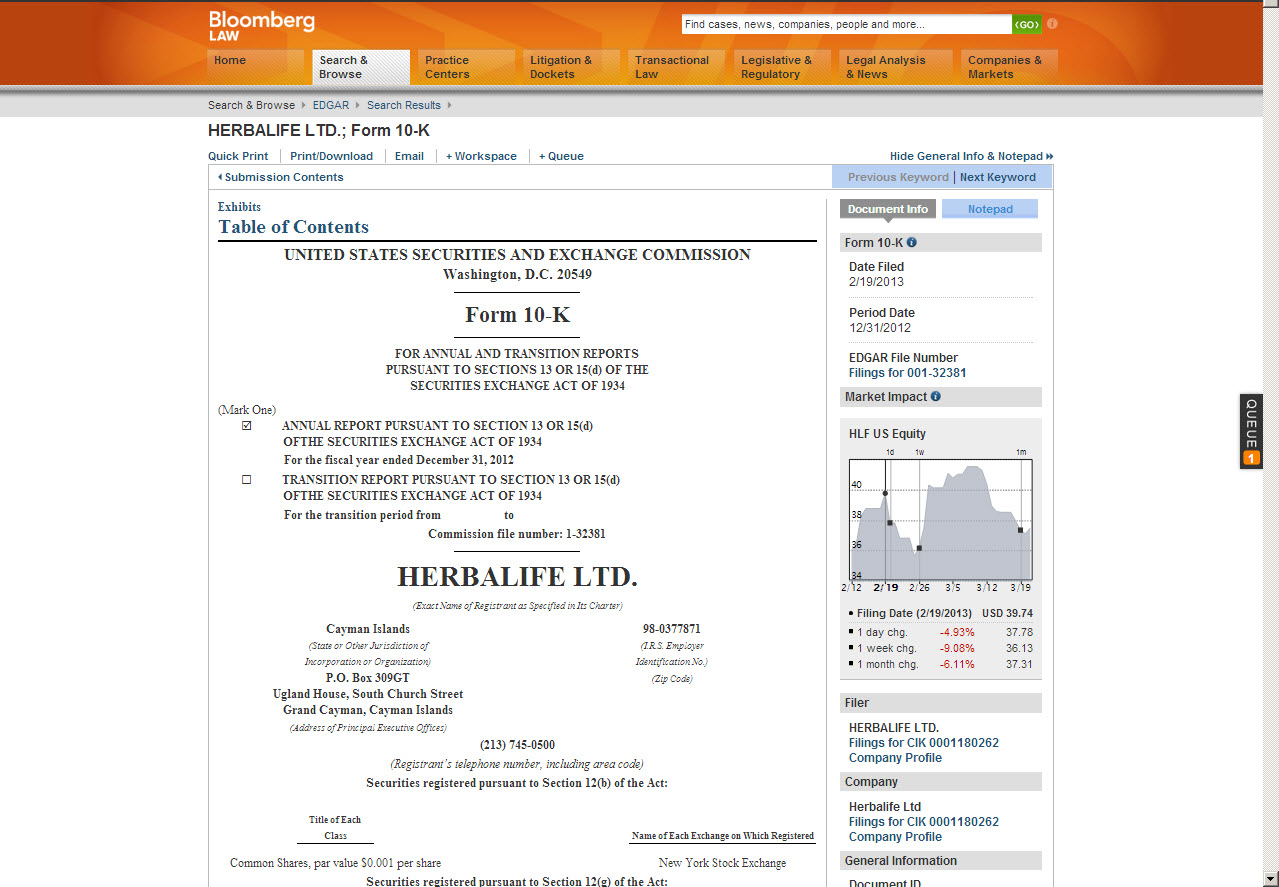Select the '1 week chg.' row text

(x=941, y=648)
